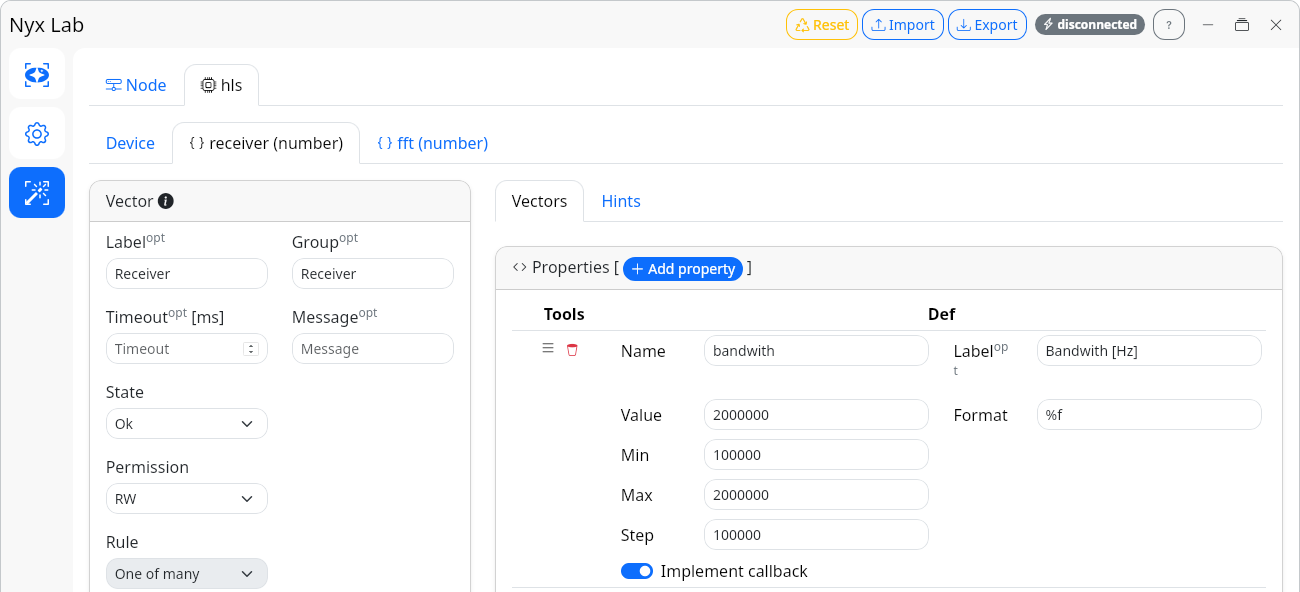
Task: Open the fft (number) tab
Action: [433, 143]
